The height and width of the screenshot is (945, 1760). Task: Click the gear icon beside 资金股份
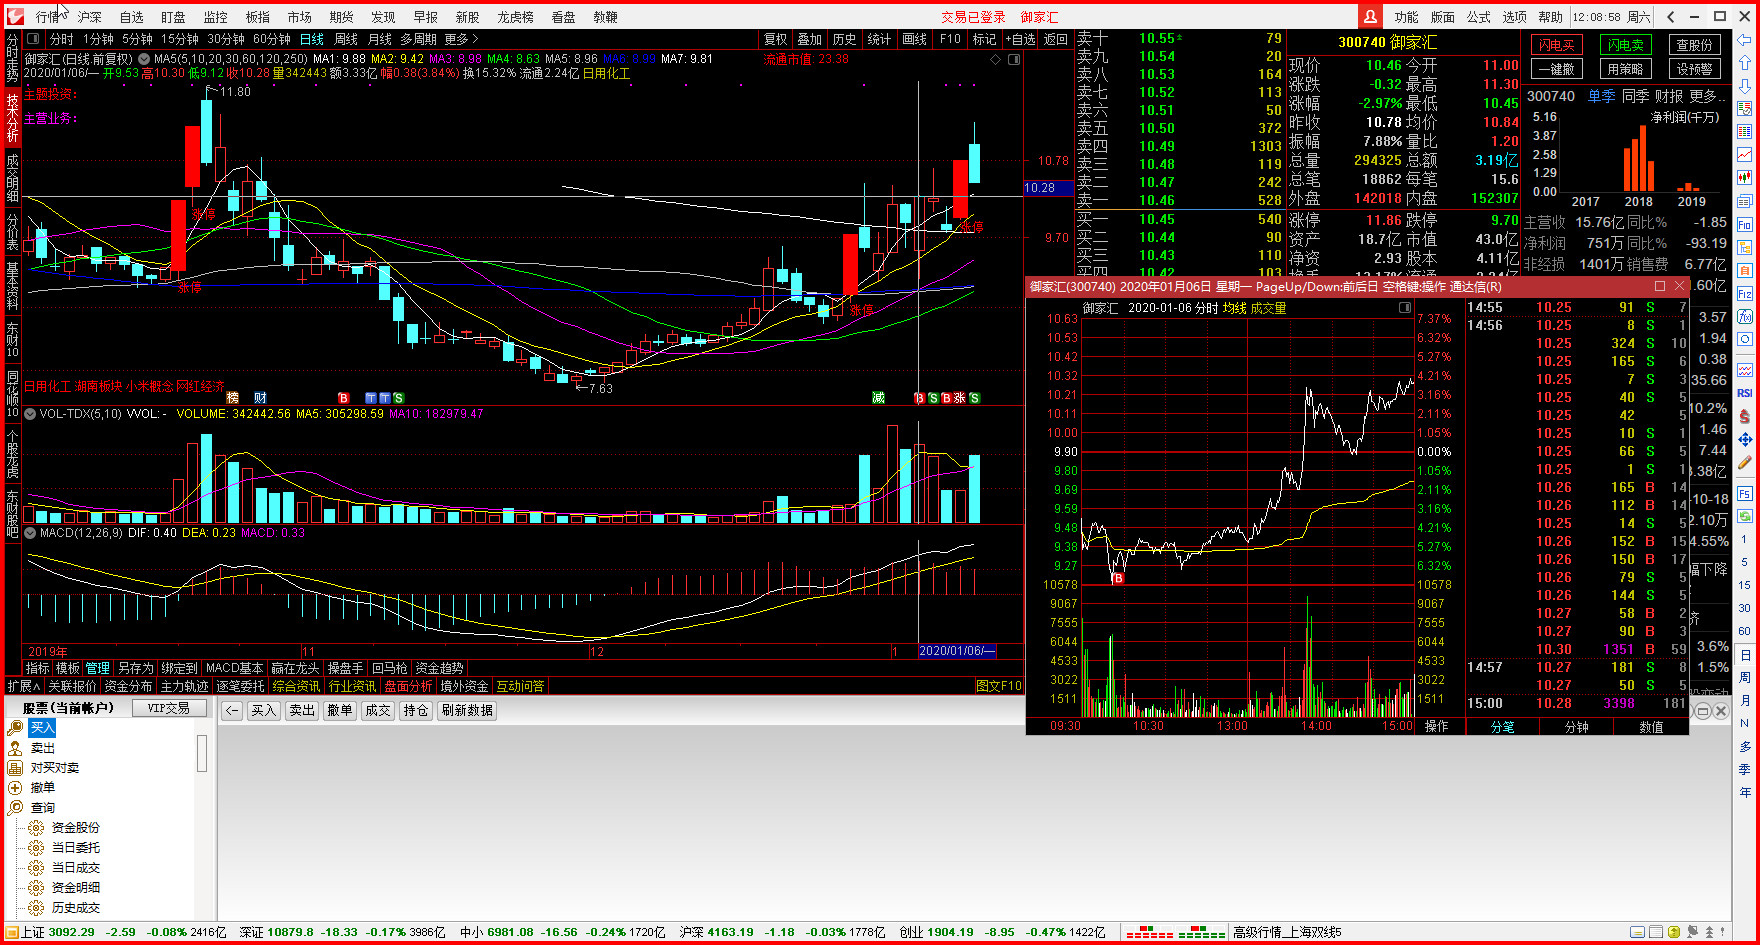coord(36,828)
